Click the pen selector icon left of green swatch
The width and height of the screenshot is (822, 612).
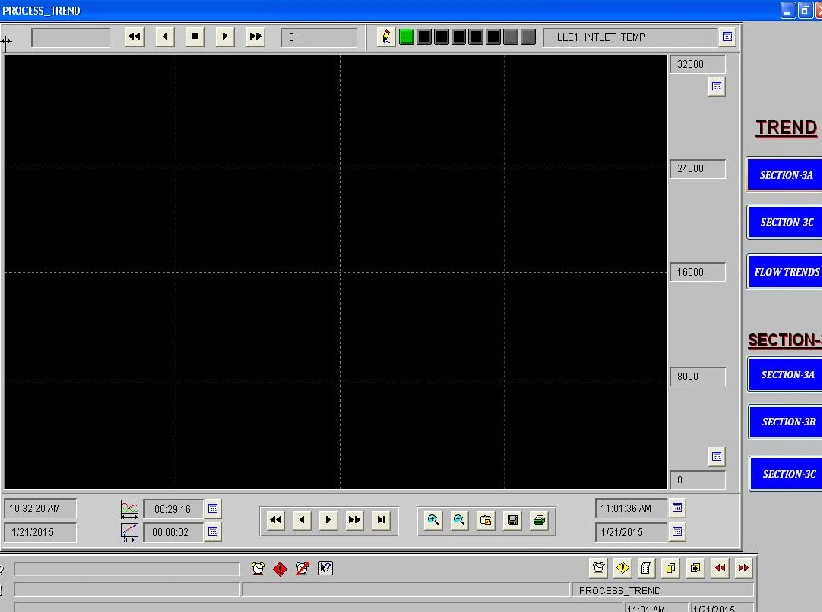click(387, 37)
